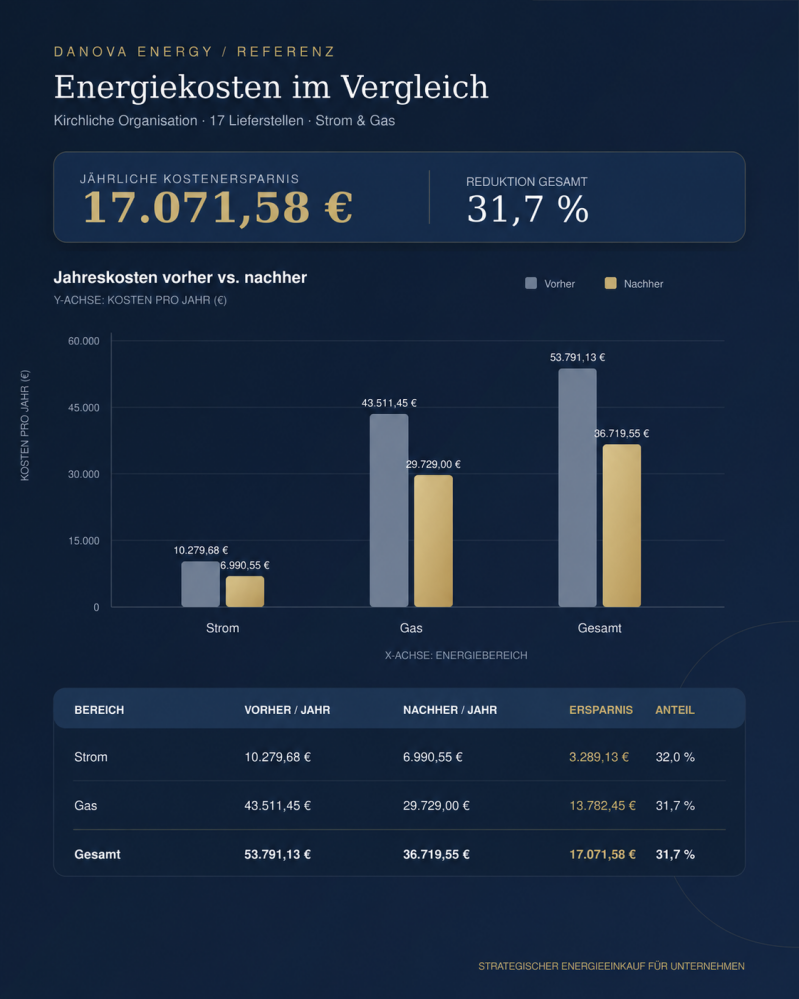Image resolution: width=799 pixels, height=999 pixels.
Task: Click the 45.000 y-axis tick
Action: coord(84,408)
